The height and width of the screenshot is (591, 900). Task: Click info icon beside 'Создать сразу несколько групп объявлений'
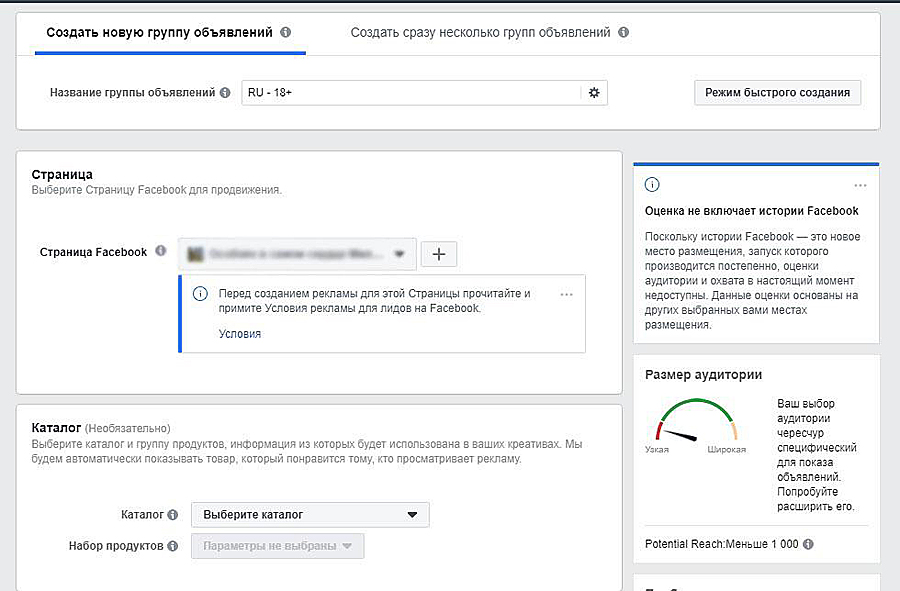click(x=624, y=33)
